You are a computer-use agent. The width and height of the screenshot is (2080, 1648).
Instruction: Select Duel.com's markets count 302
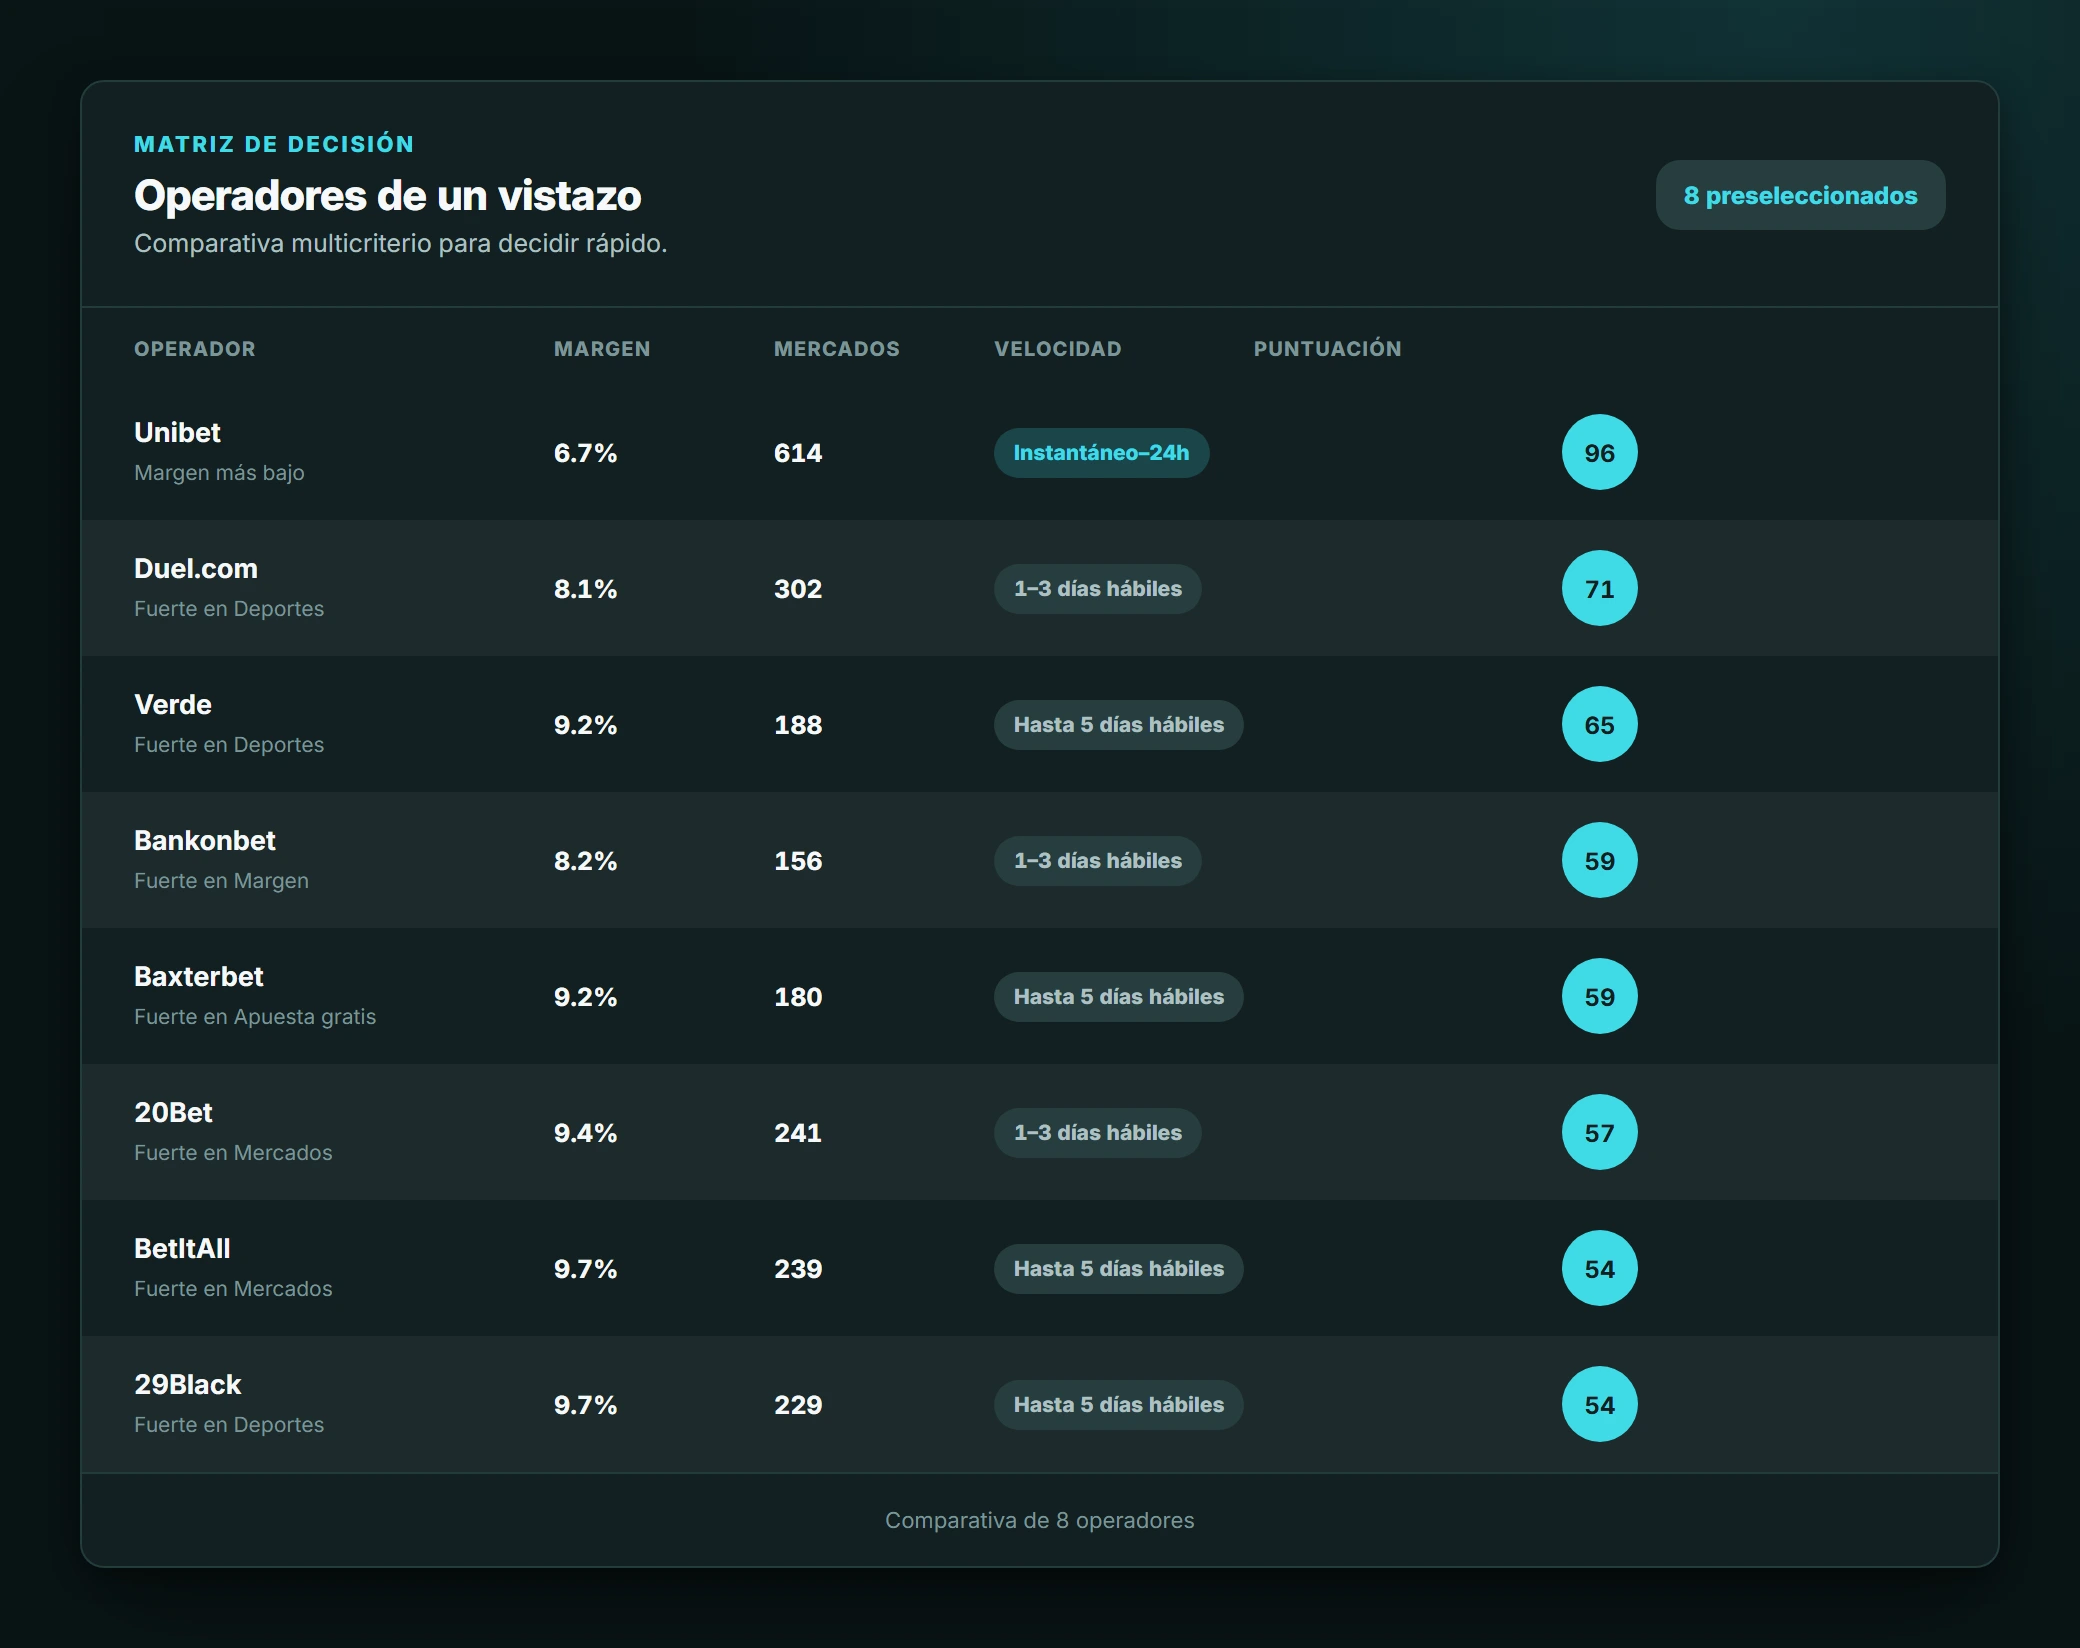coord(798,589)
